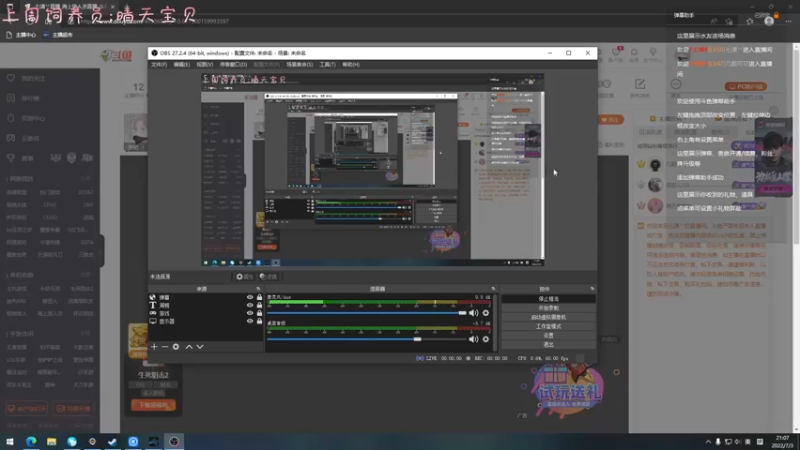Open the 属性 properties button above the sources
This screenshot has width=800, height=450.
[245, 277]
